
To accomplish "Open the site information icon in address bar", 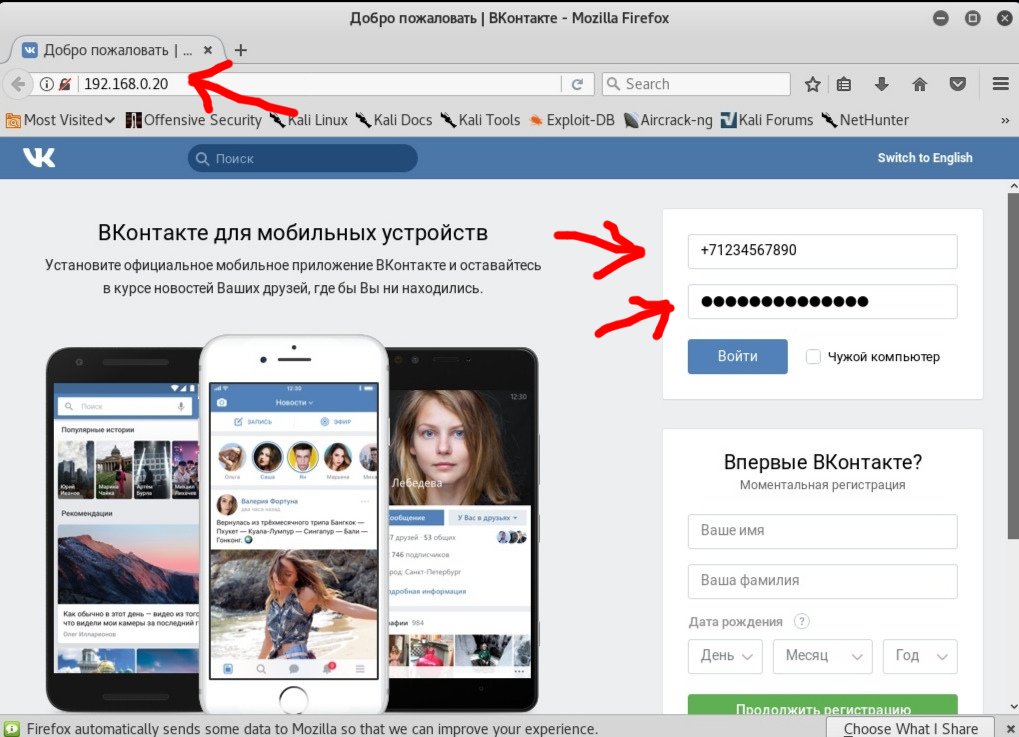I will 46,84.
